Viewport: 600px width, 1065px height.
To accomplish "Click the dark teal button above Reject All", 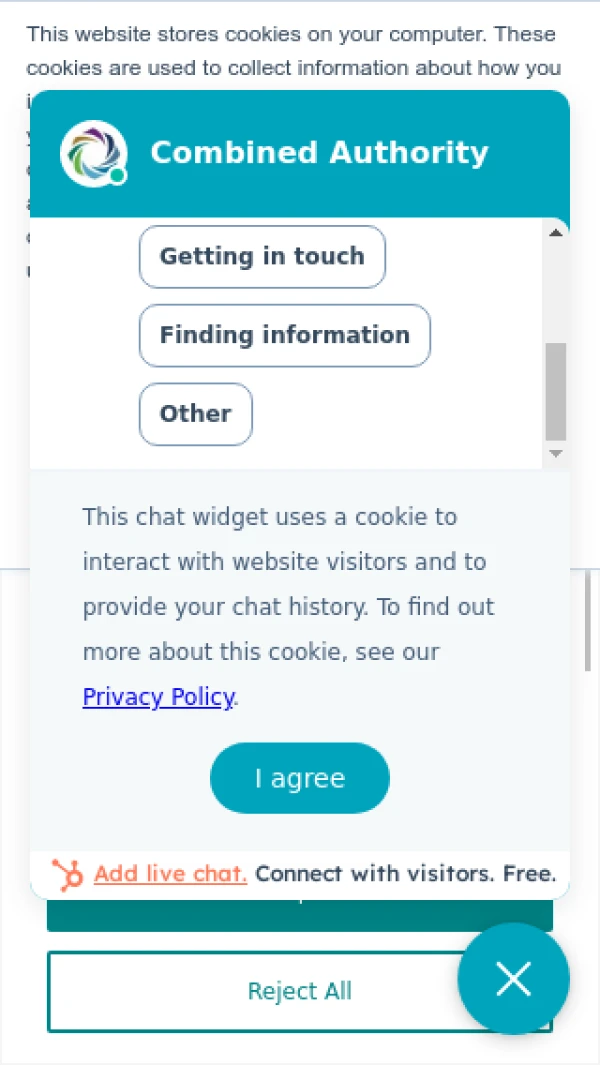I will (299, 912).
